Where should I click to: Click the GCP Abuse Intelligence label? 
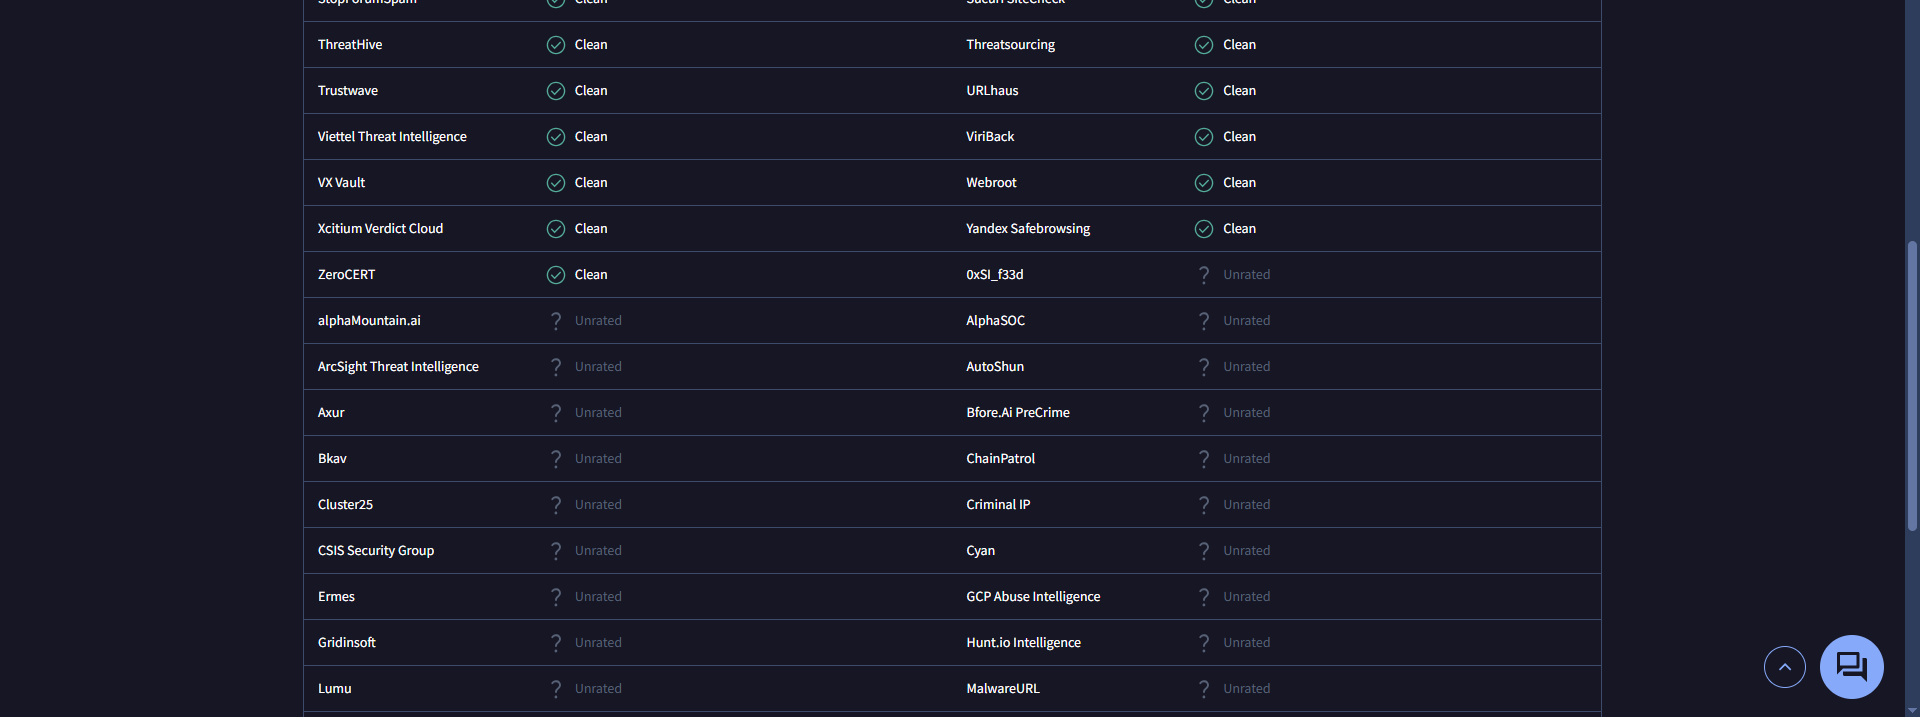coord(1033,597)
